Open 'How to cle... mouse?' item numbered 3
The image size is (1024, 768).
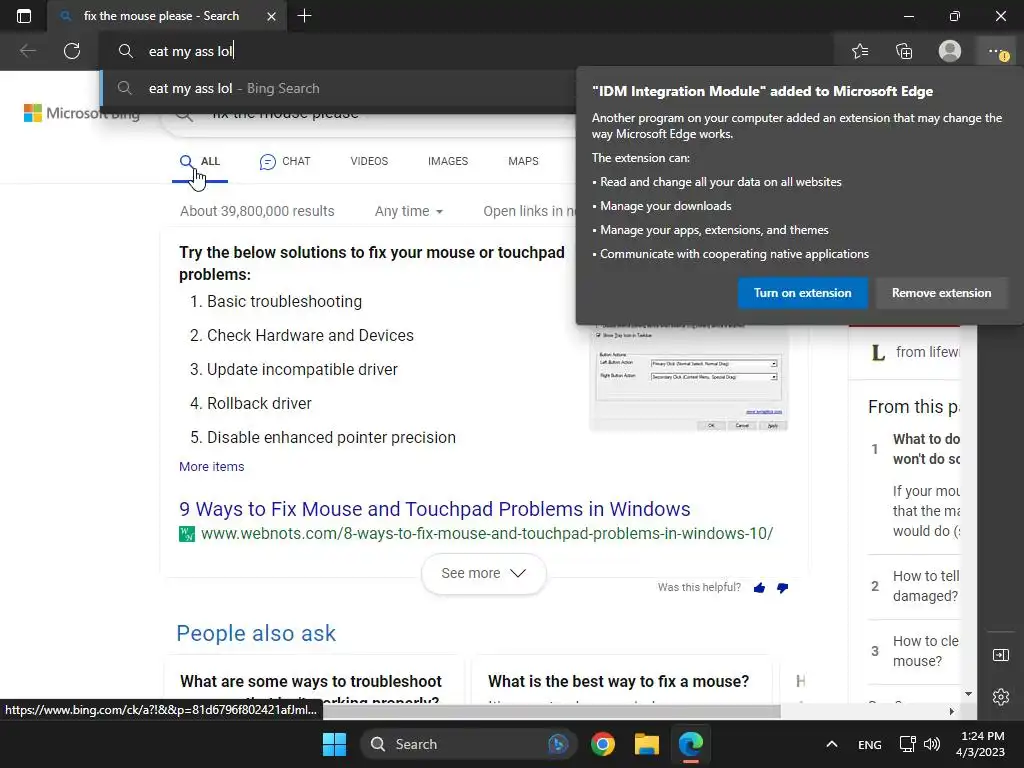(x=925, y=651)
